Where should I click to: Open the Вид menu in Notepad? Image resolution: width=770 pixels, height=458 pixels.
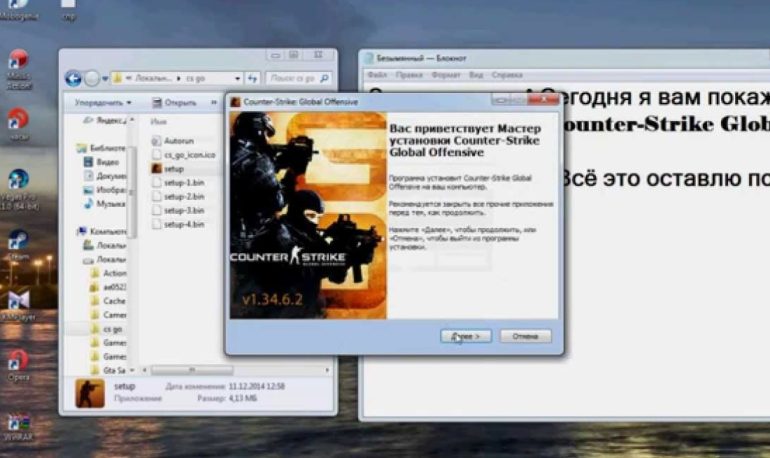pyautogui.click(x=476, y=75)
